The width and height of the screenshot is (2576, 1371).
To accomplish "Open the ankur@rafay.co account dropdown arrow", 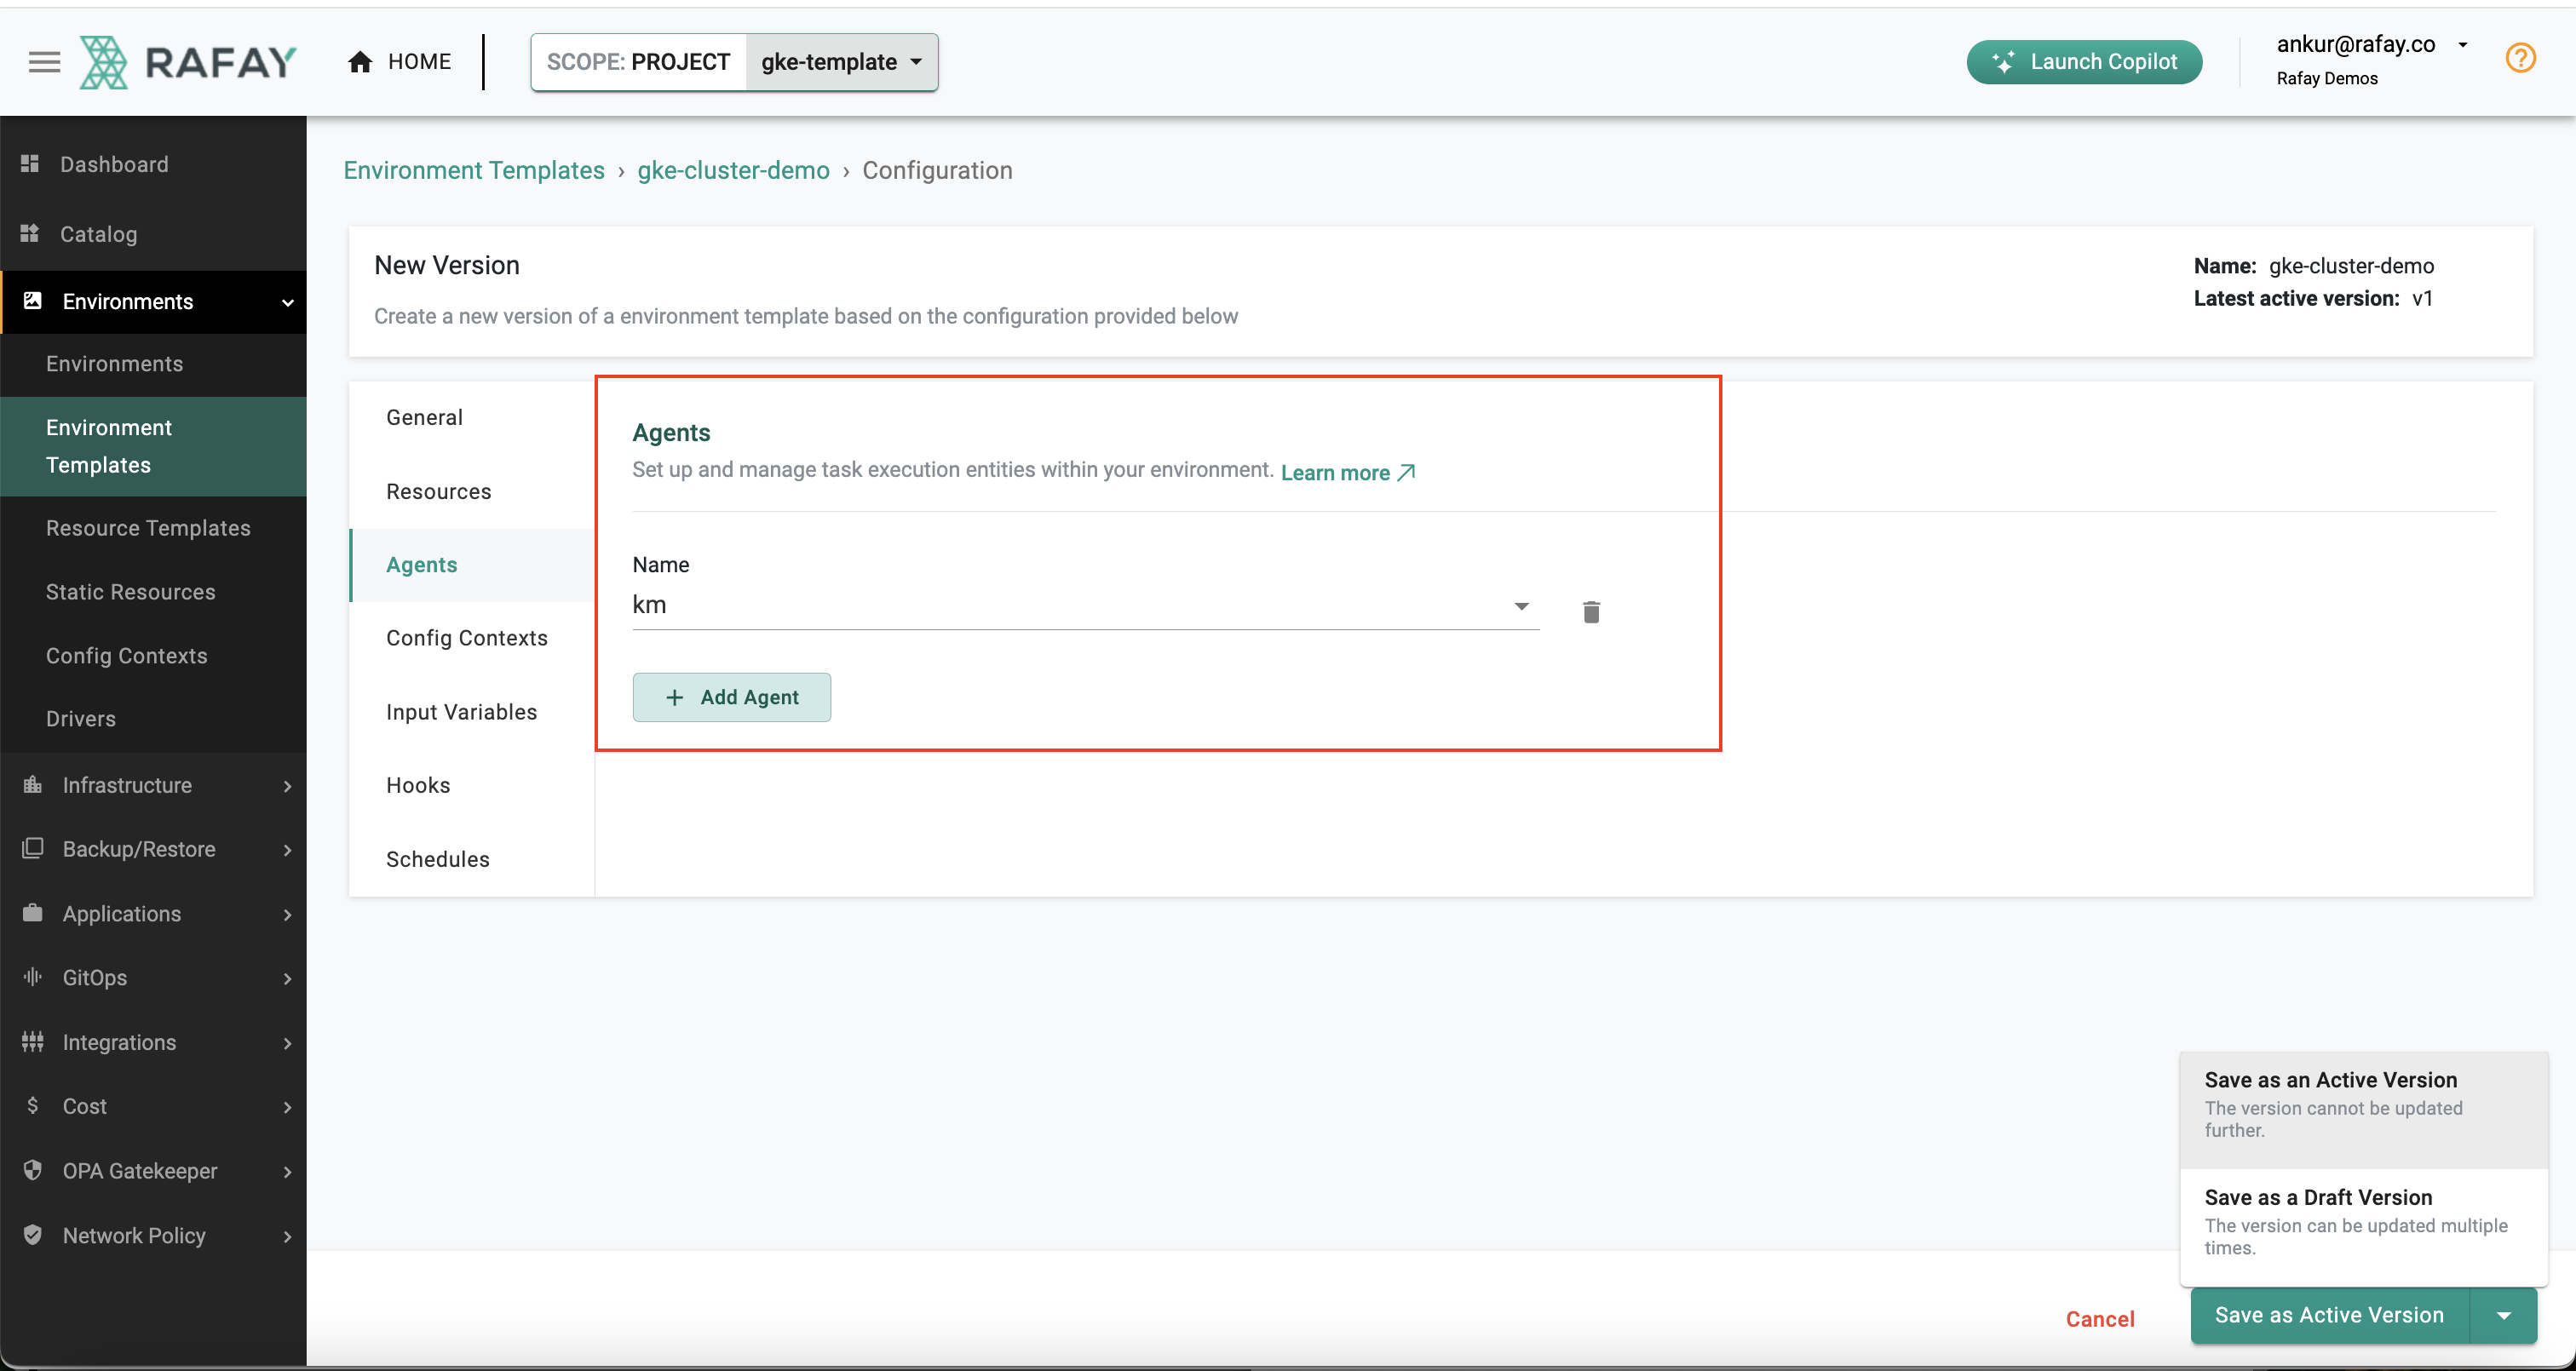I will (2463, 44).
